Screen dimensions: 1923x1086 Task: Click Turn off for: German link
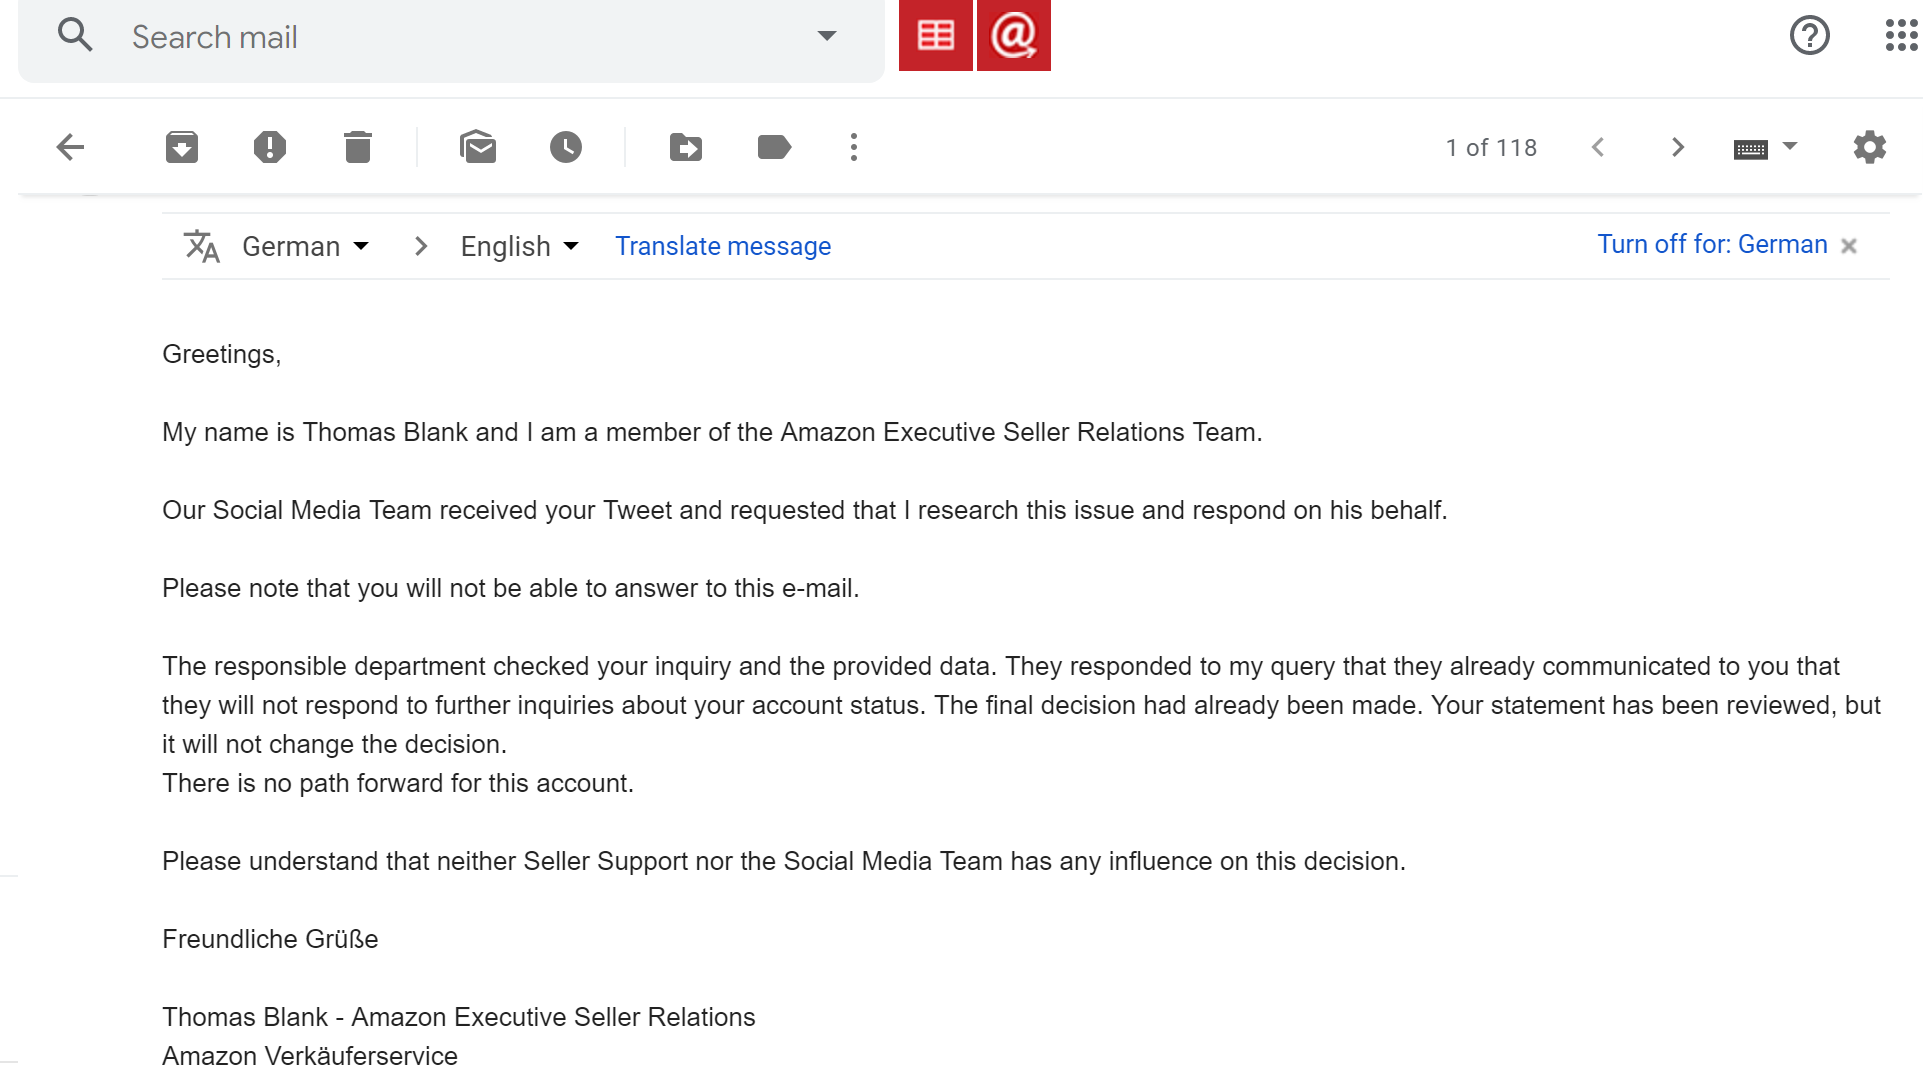[1712, 245]
